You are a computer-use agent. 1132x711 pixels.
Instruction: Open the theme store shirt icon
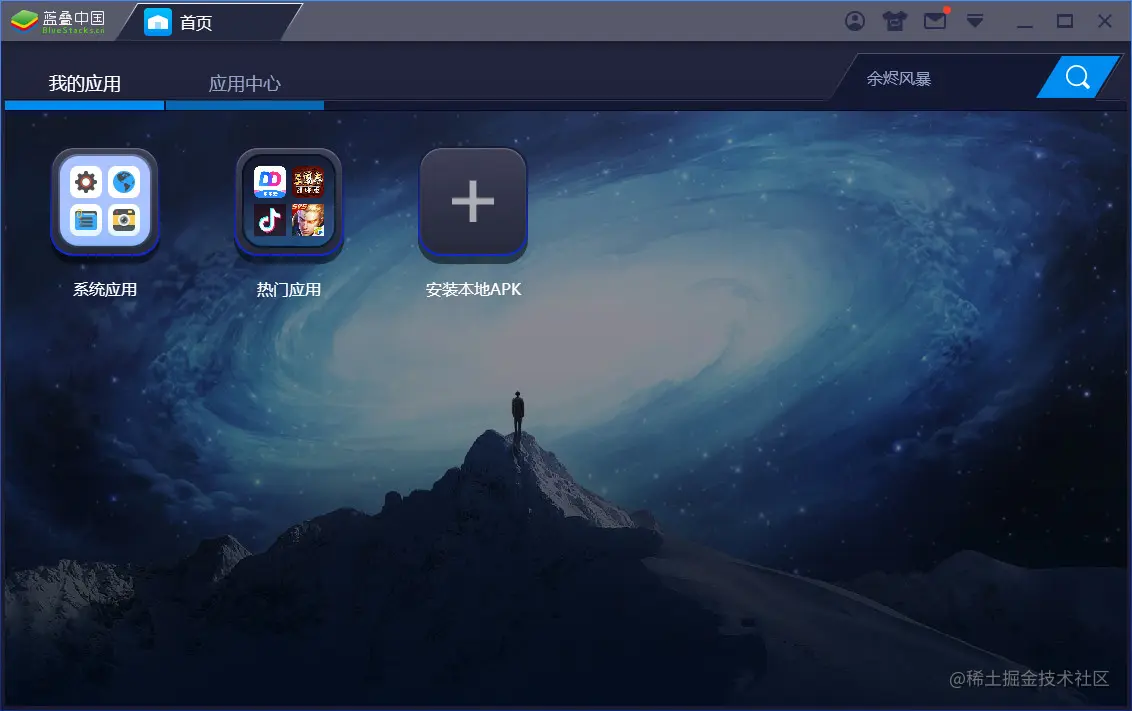coord(894,20)
